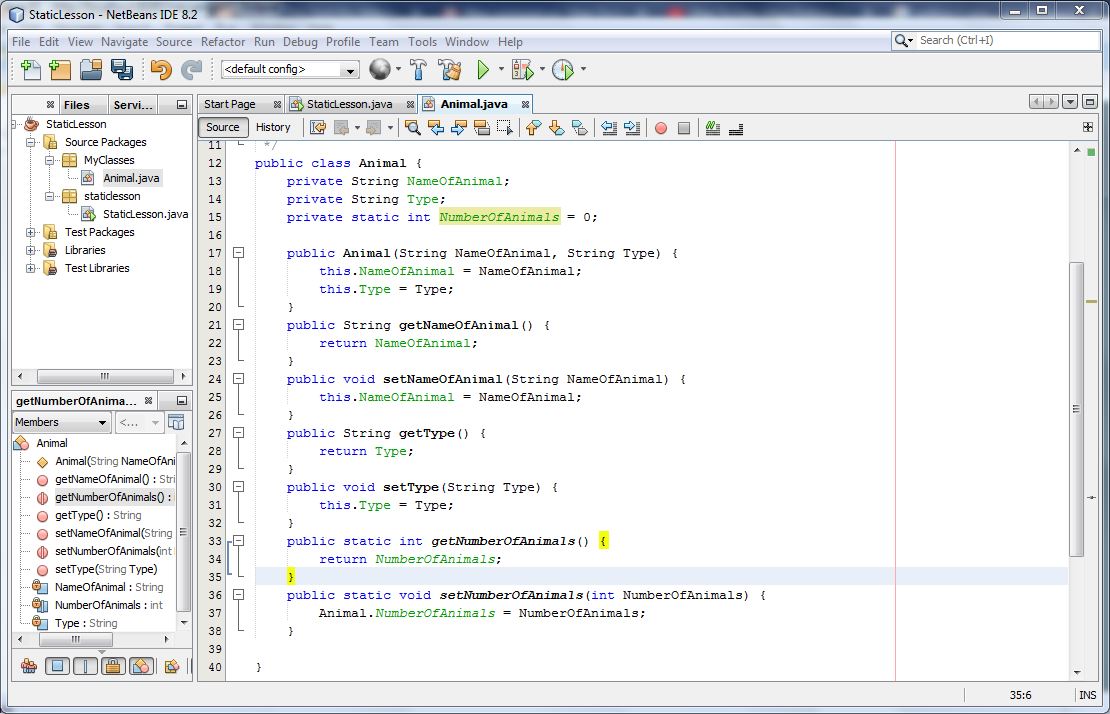Click the Previous Bookmark icon

(533, 127)
